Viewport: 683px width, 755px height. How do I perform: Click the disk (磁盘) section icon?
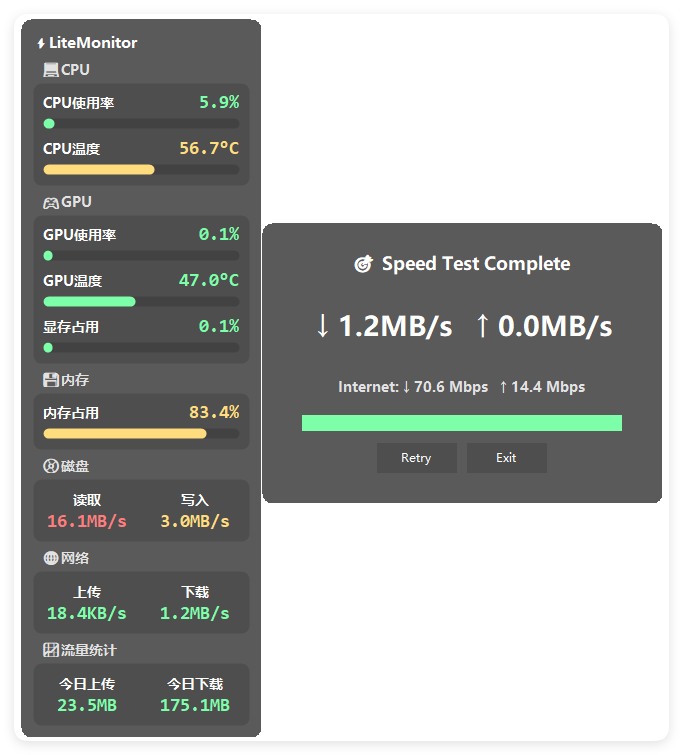click(x=51, y=466)
